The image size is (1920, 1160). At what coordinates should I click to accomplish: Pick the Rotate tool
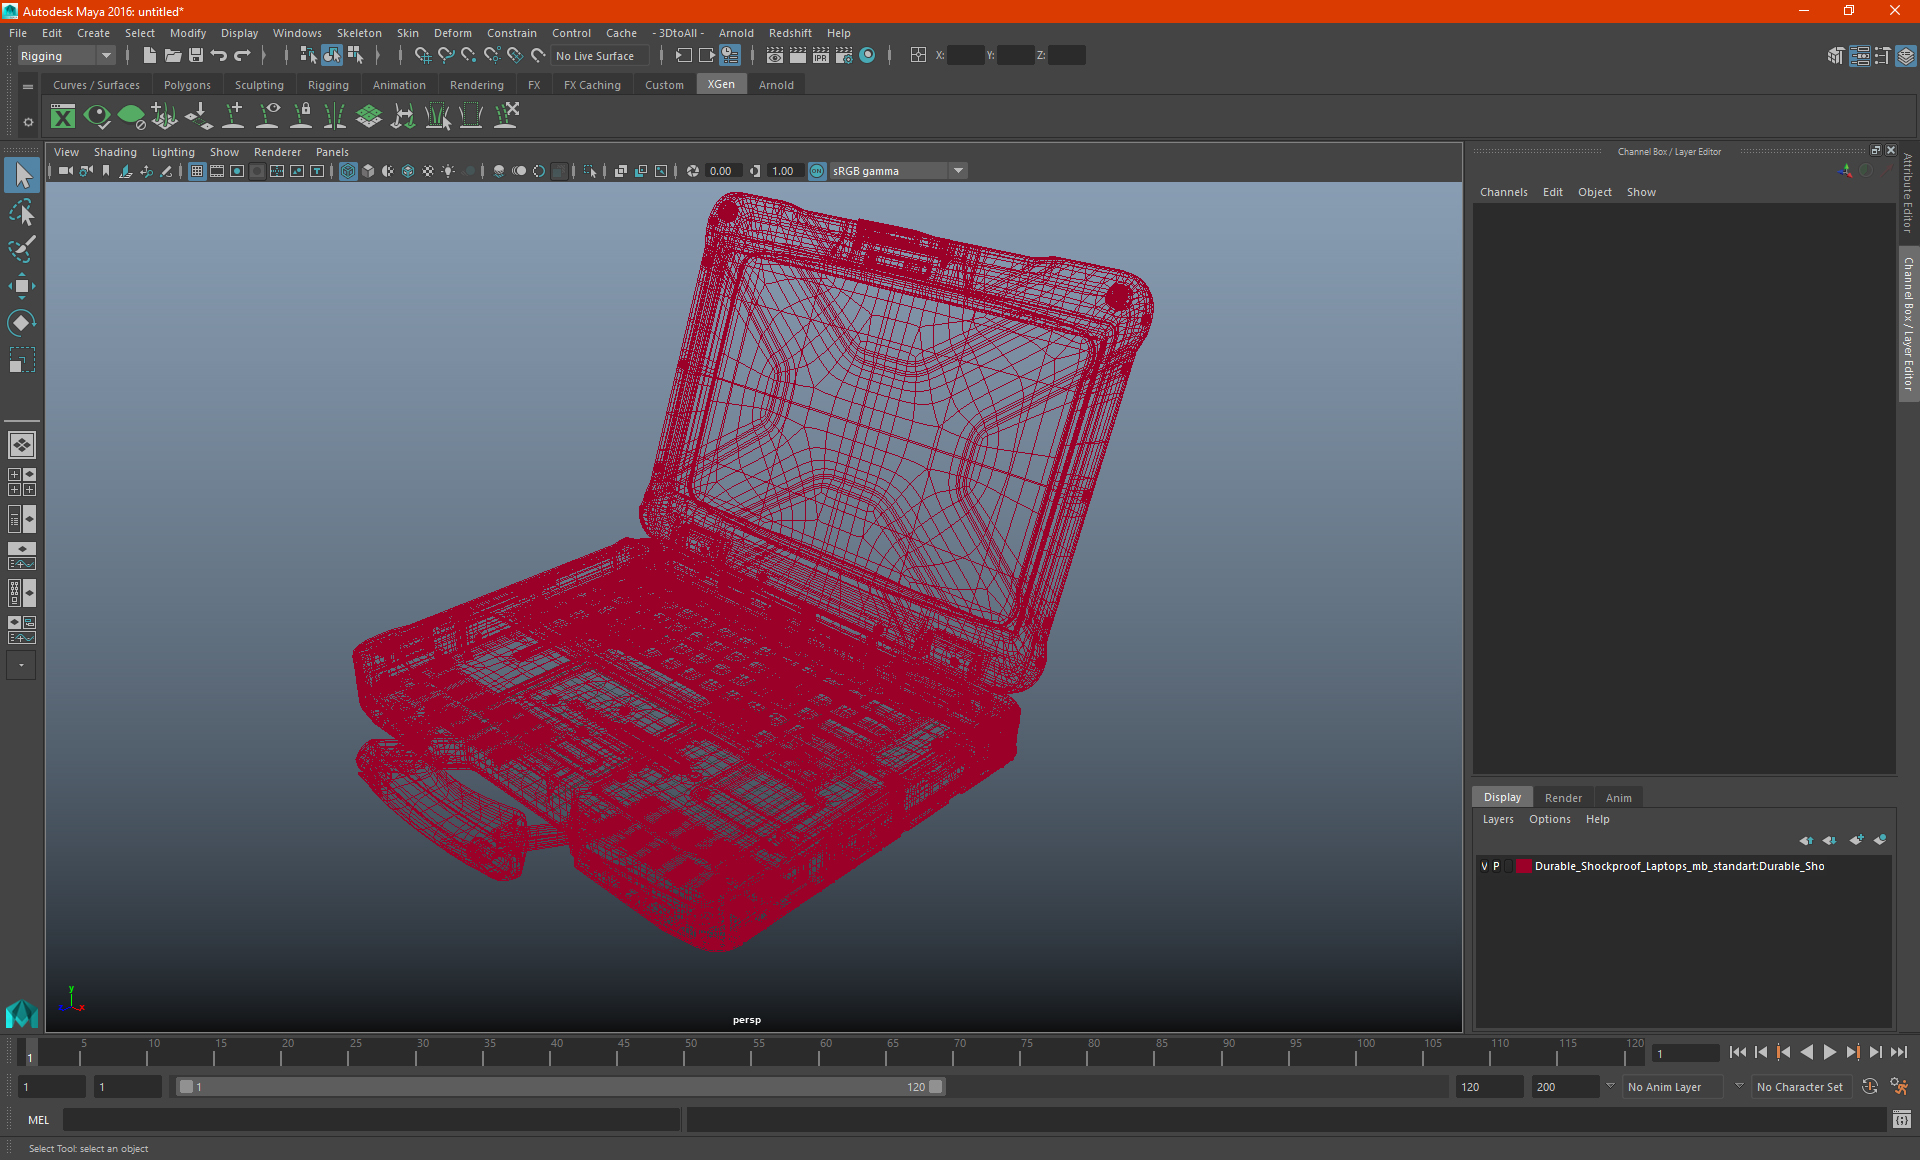(21, 323)
